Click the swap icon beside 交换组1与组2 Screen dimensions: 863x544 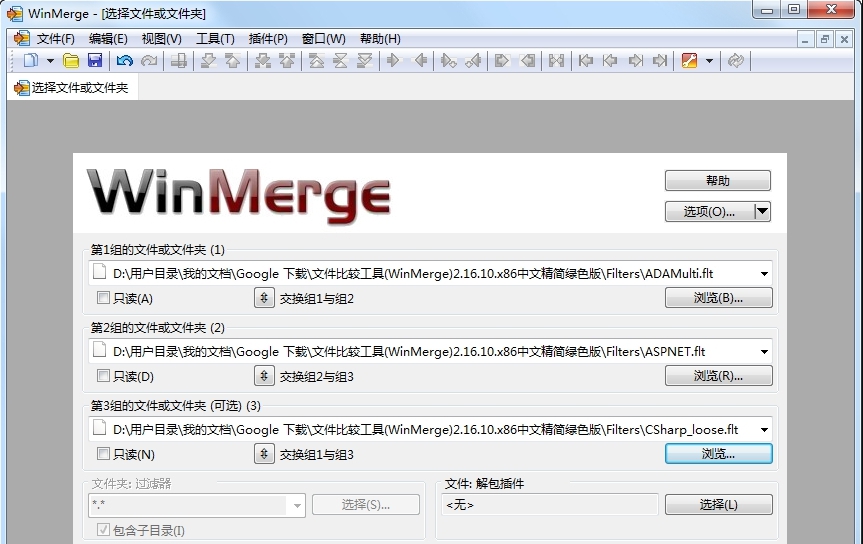coord(264,298)
